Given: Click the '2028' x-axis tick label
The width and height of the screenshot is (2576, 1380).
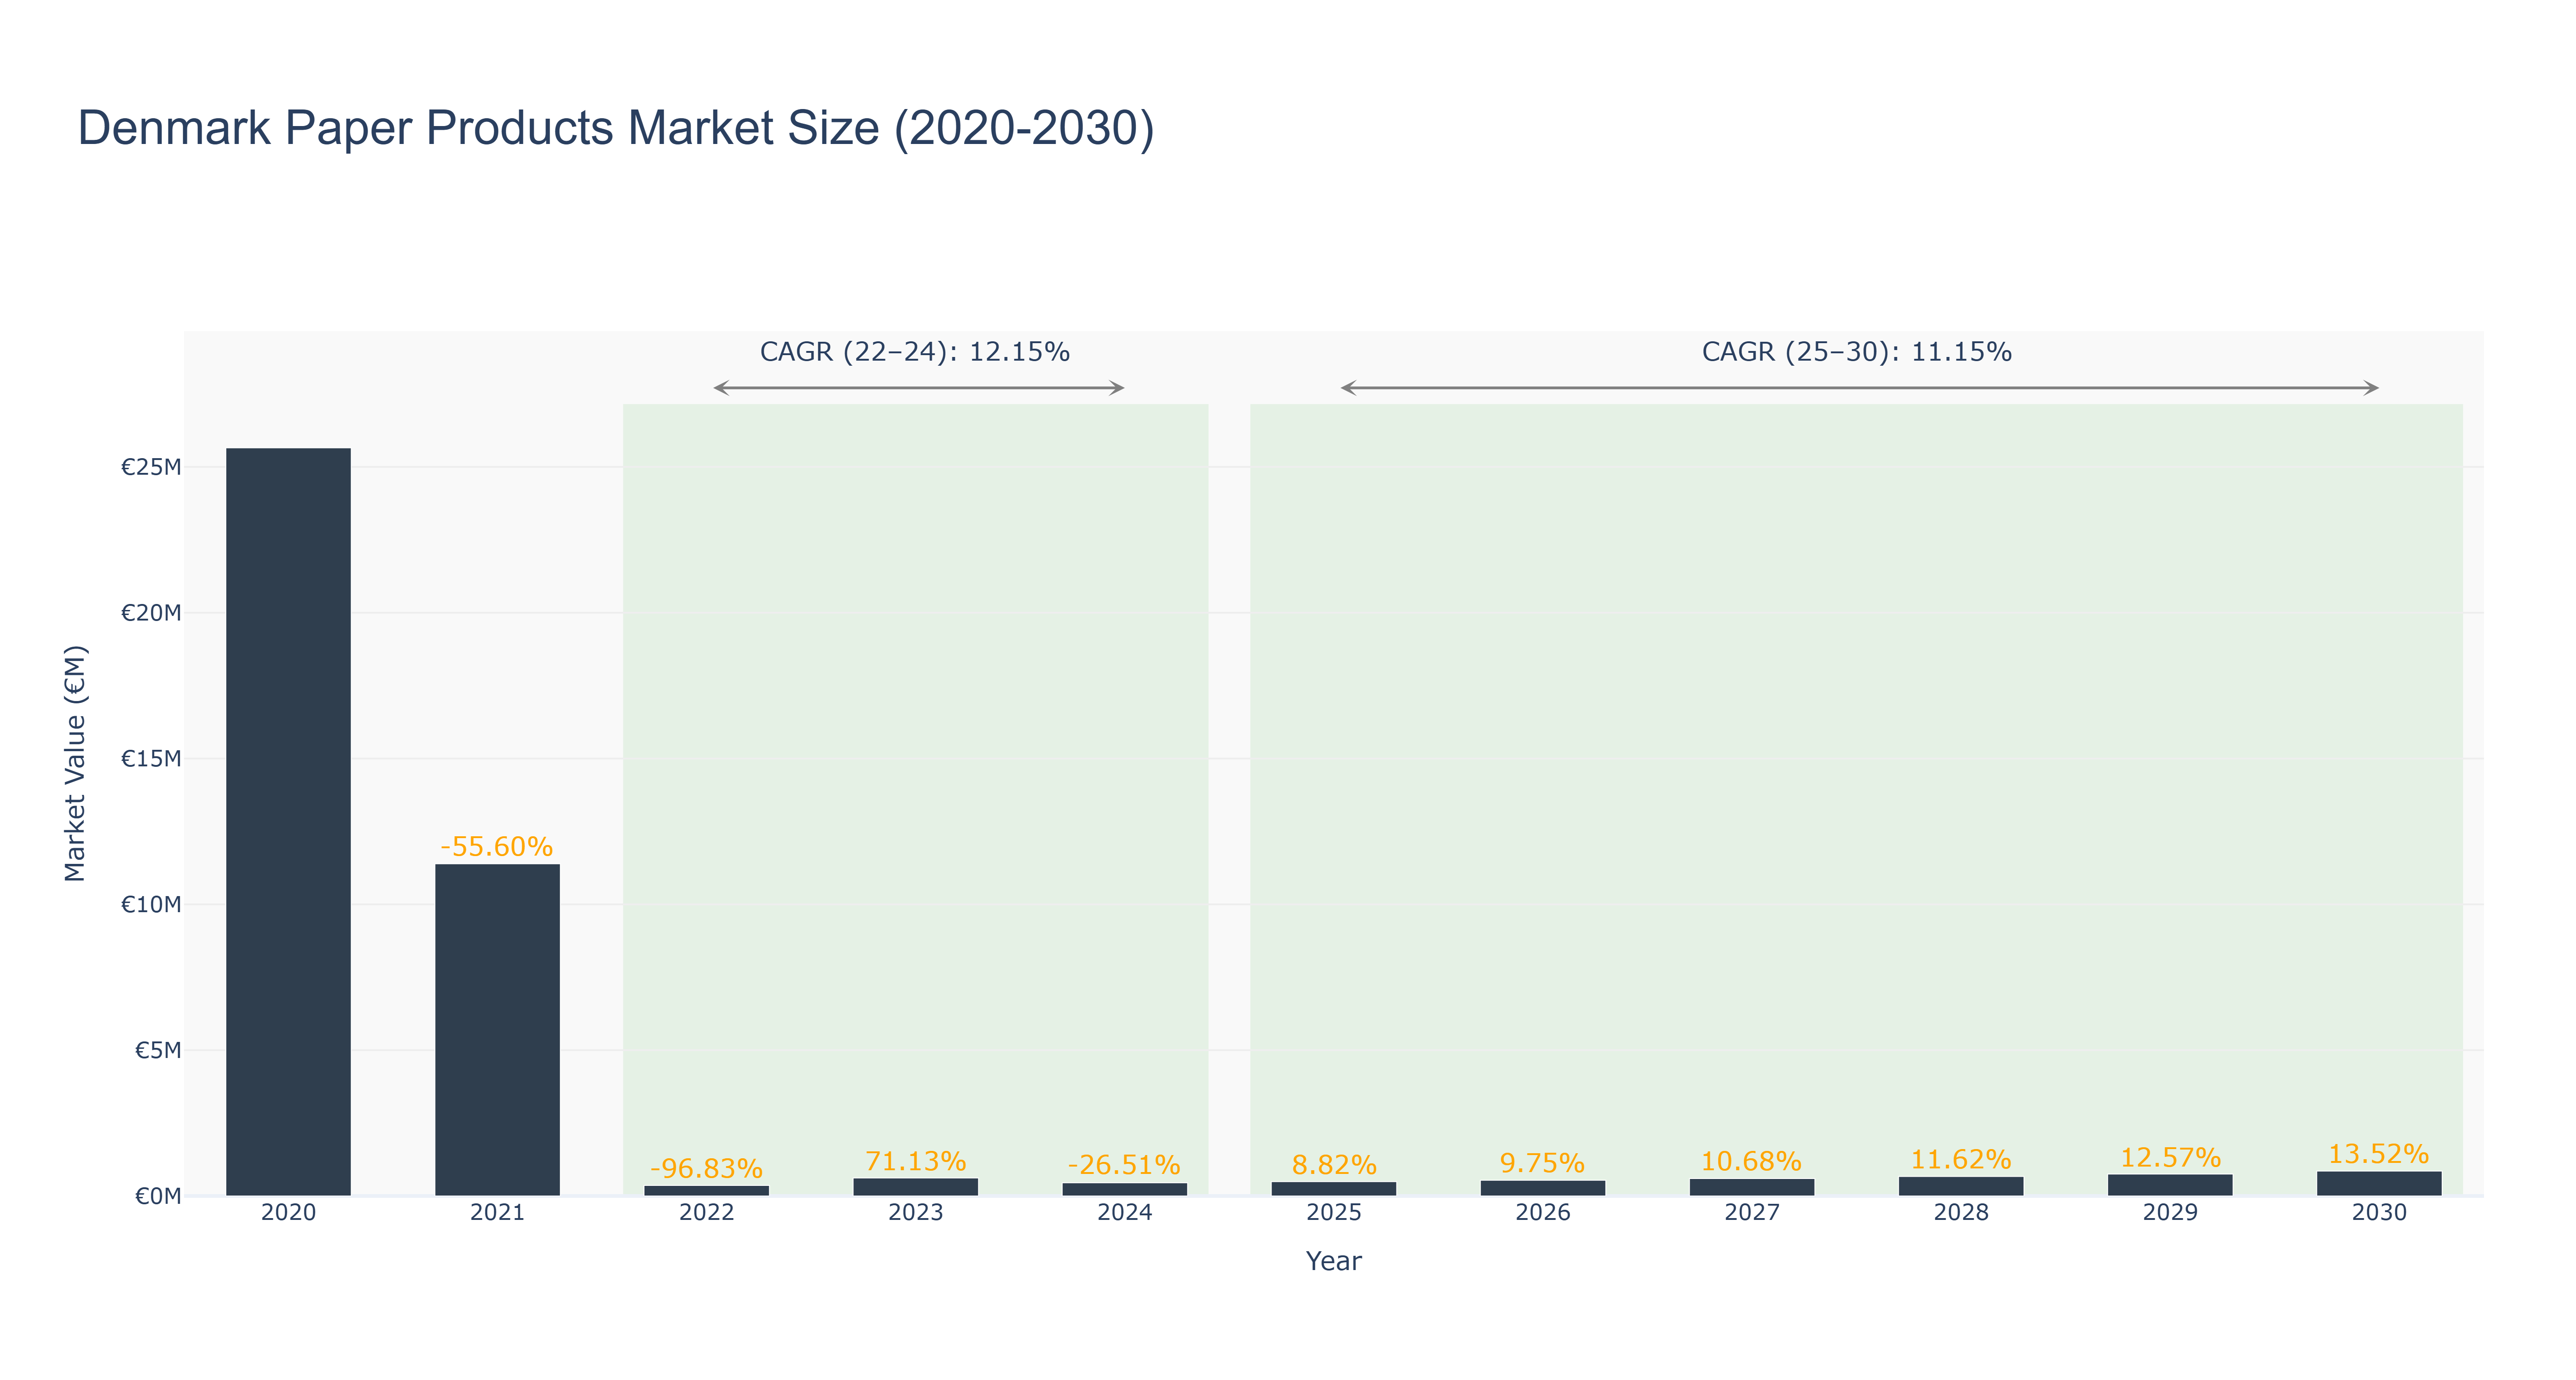Looking at the screenshot, I should click(1960, 1213).
